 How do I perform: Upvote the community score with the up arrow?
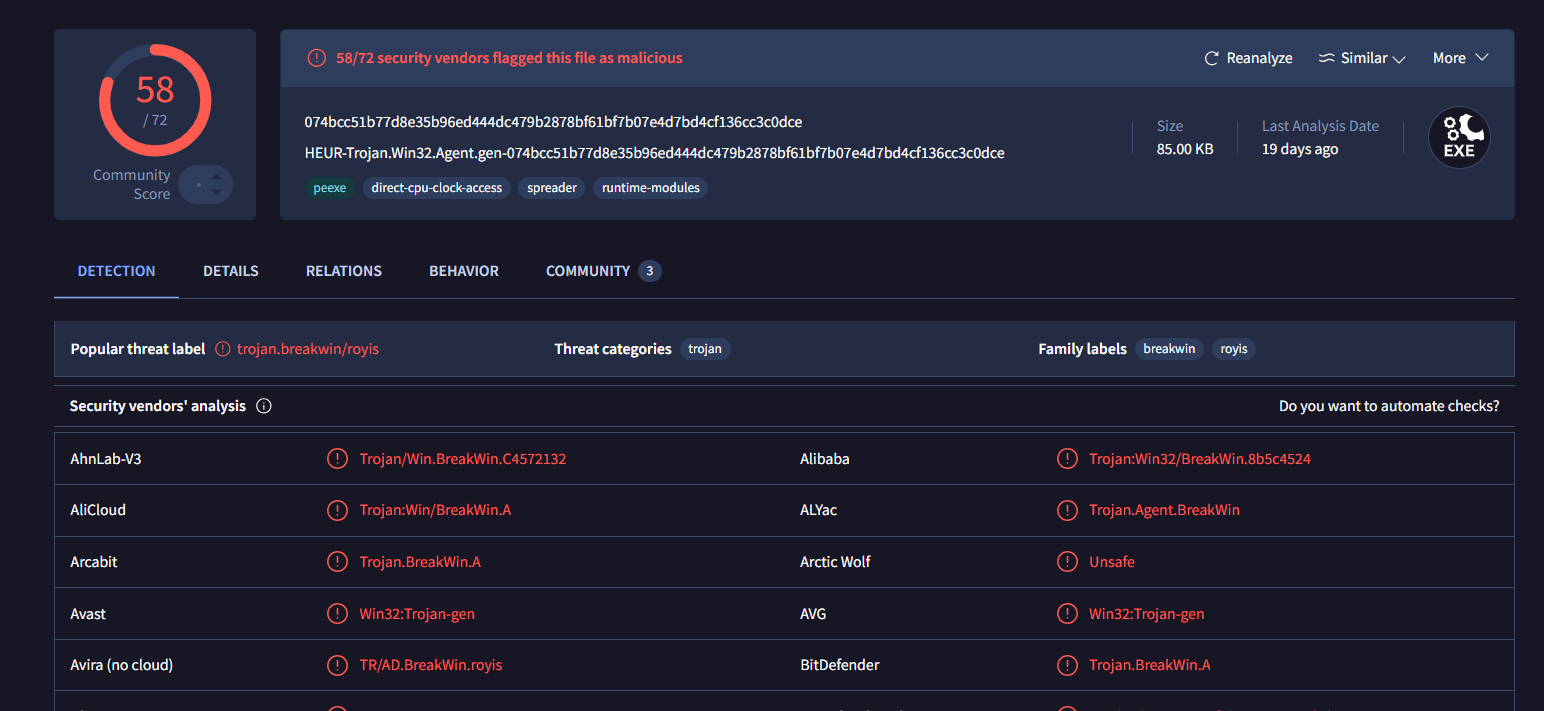coord(217,176)
